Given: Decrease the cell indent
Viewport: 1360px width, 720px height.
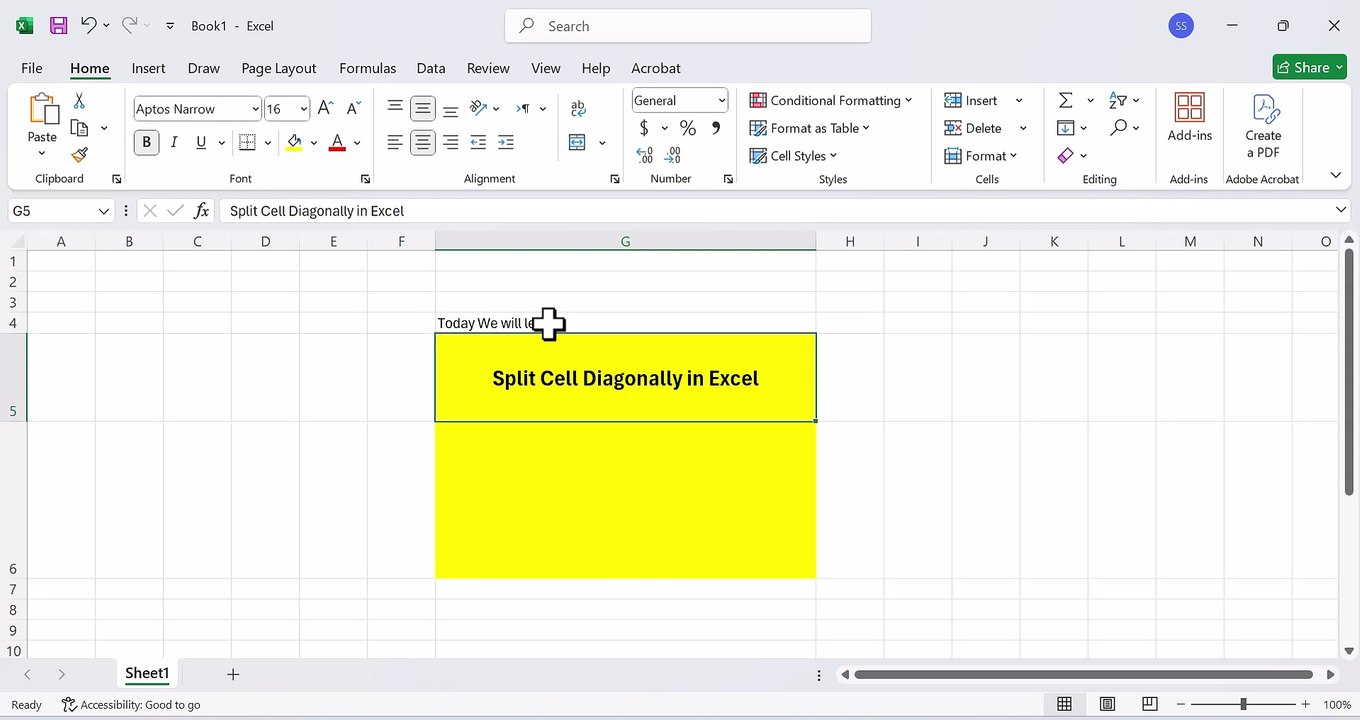Looking at the screenshot, I should pyautogui.click(x=478, y=143).
